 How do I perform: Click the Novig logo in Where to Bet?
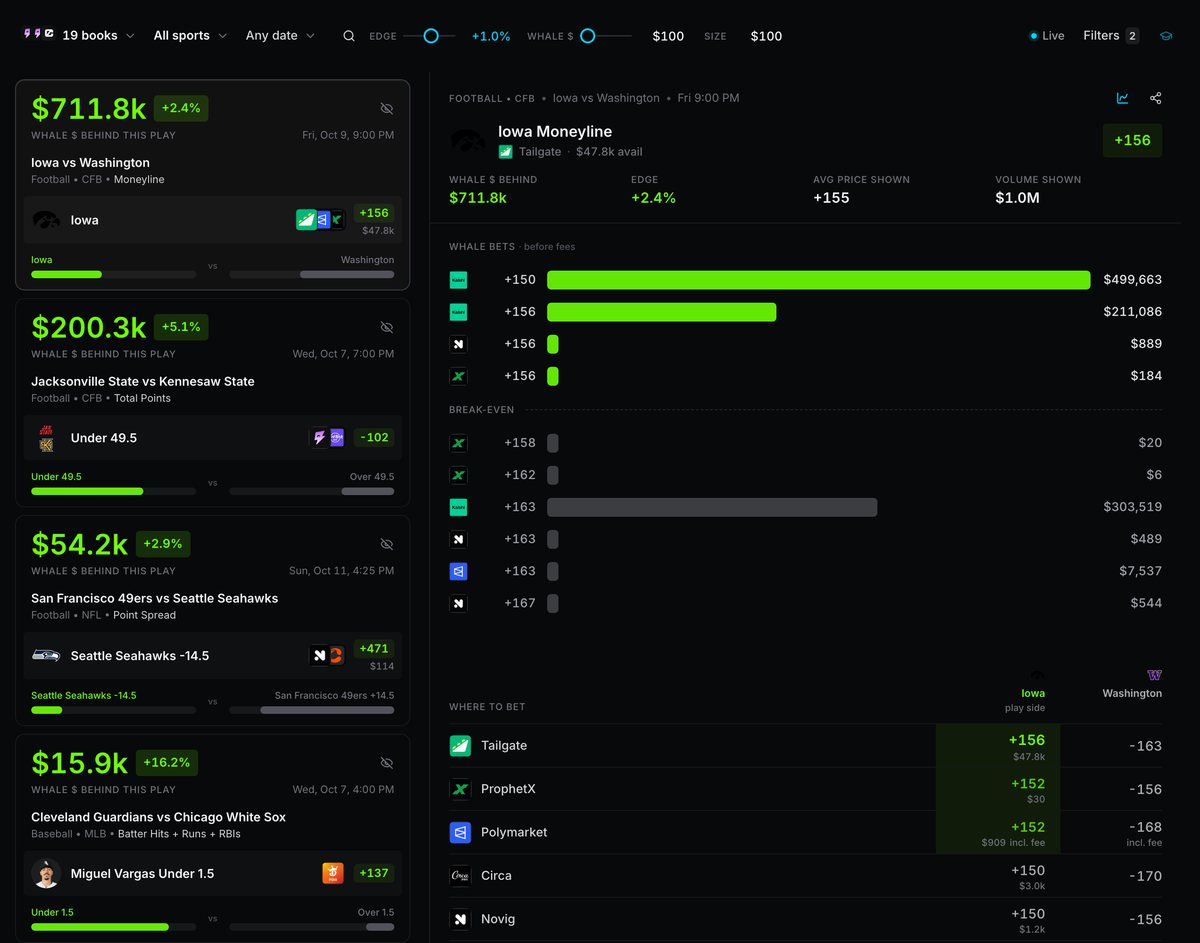tap(460, 919)
